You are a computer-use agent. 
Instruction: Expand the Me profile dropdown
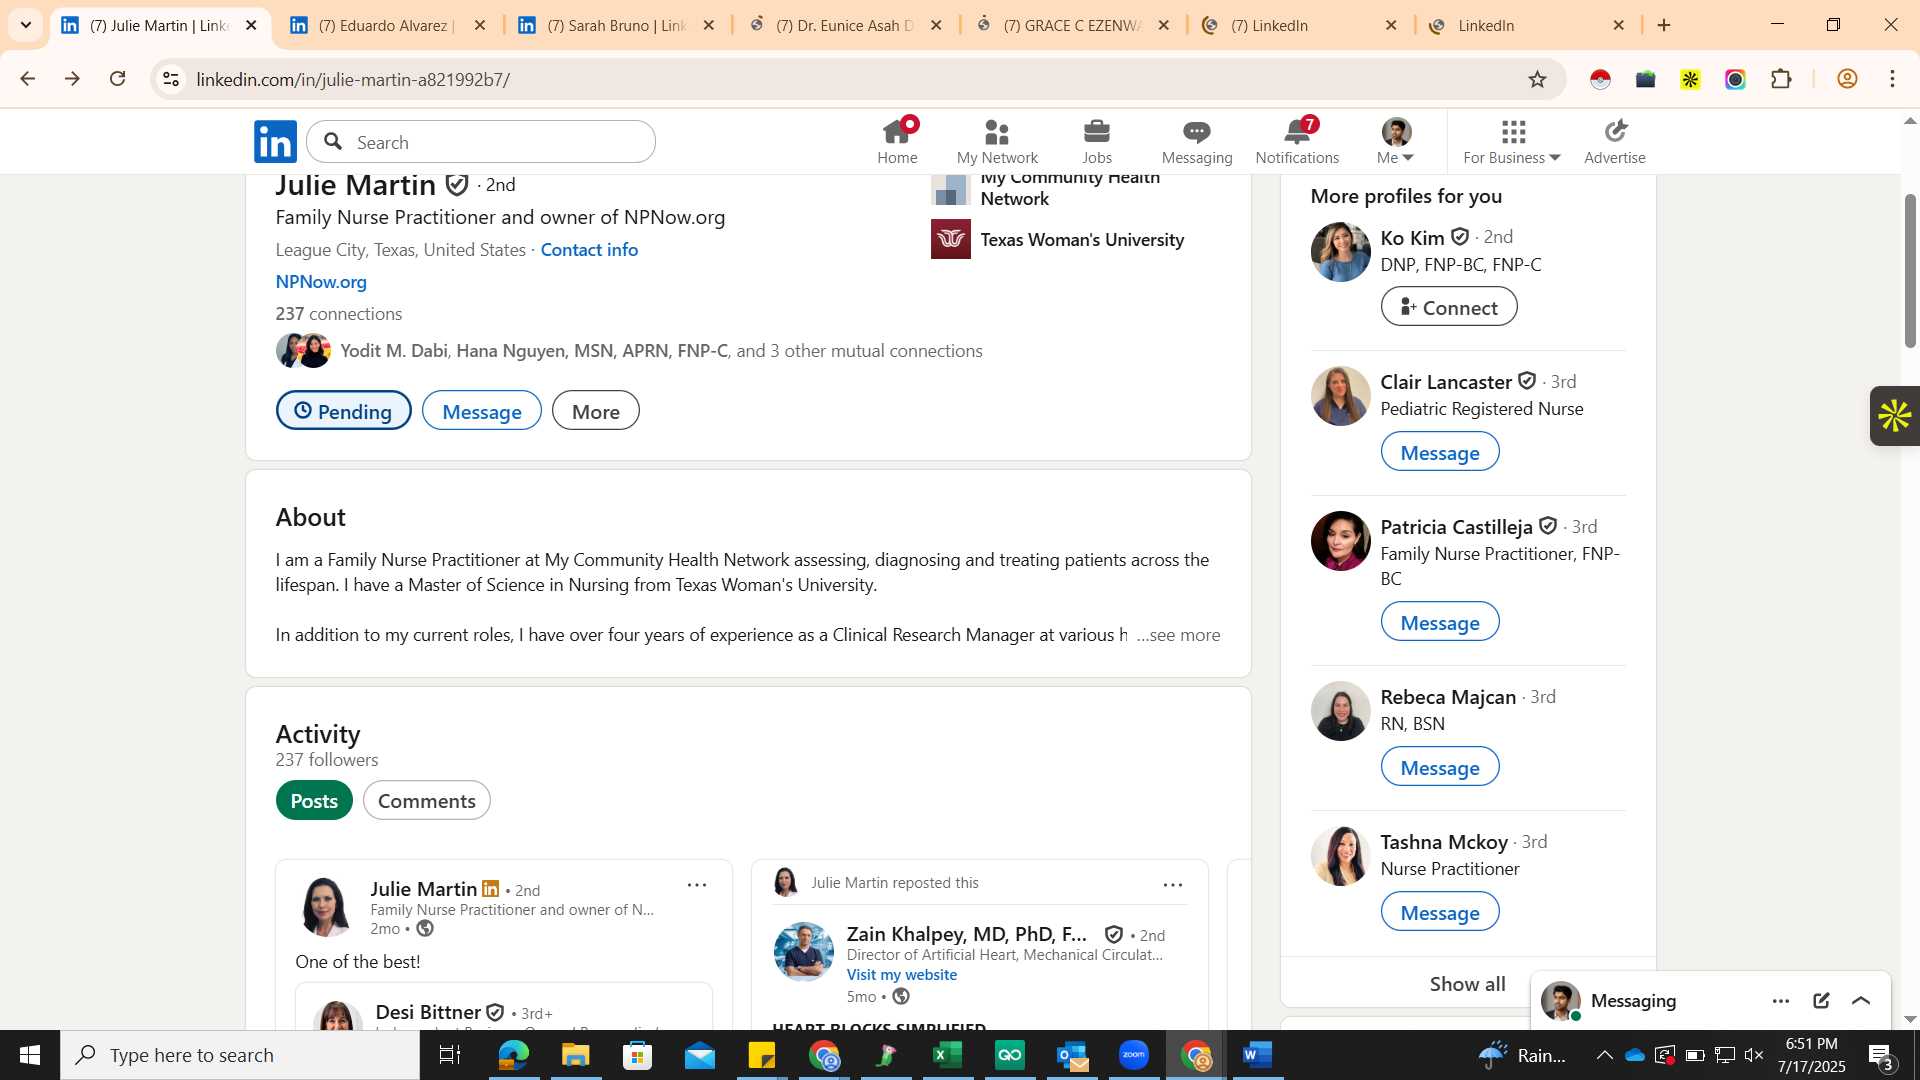1396,141
